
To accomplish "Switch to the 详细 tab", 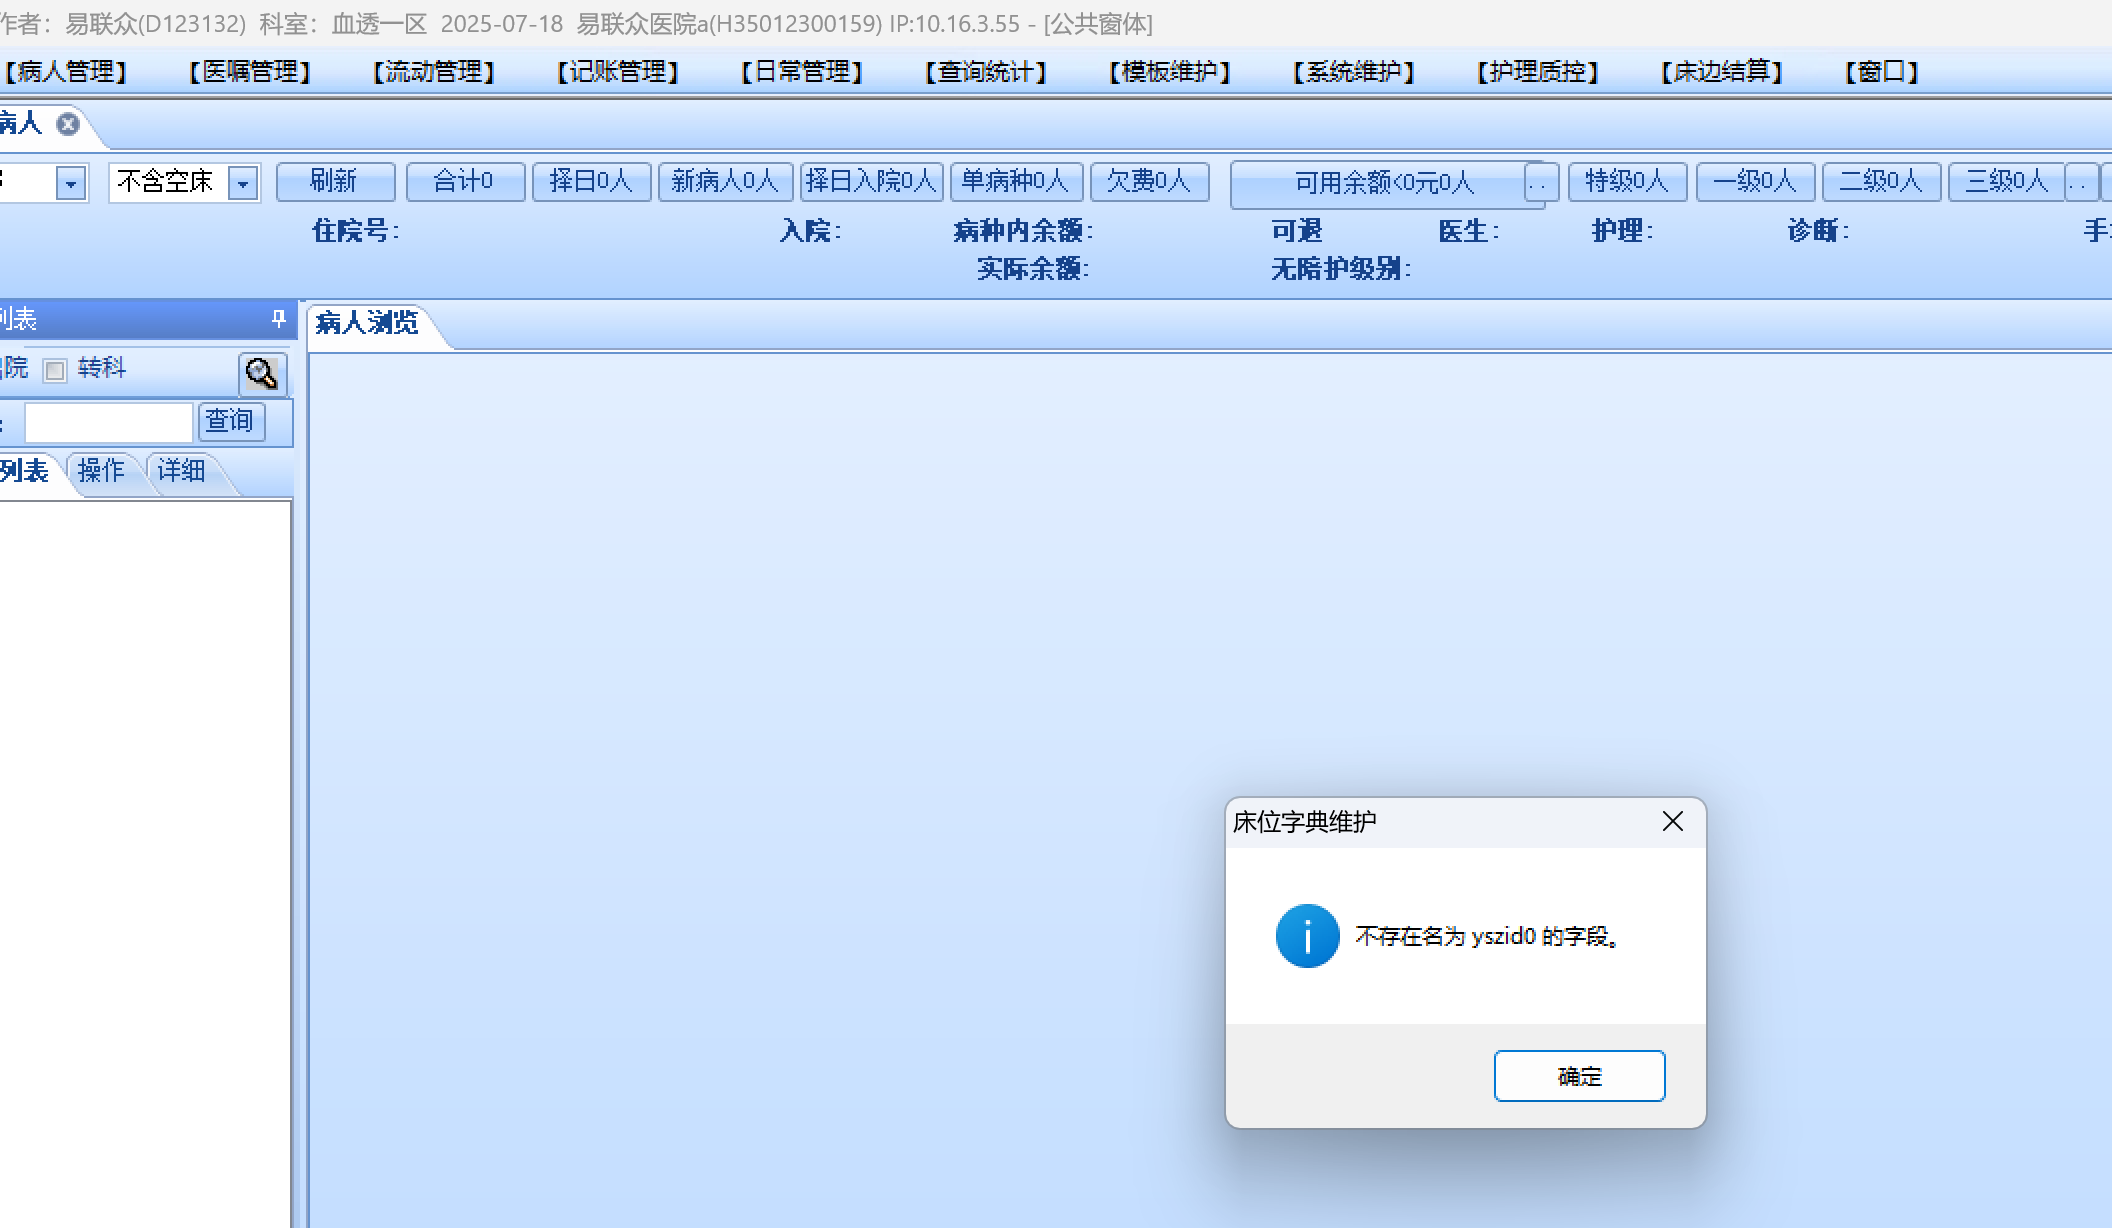I will [x=181, y=470].
